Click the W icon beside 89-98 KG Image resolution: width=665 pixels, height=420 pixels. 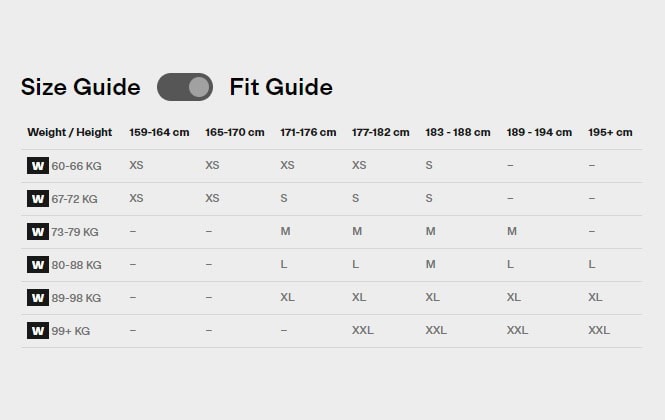point(38,298)
